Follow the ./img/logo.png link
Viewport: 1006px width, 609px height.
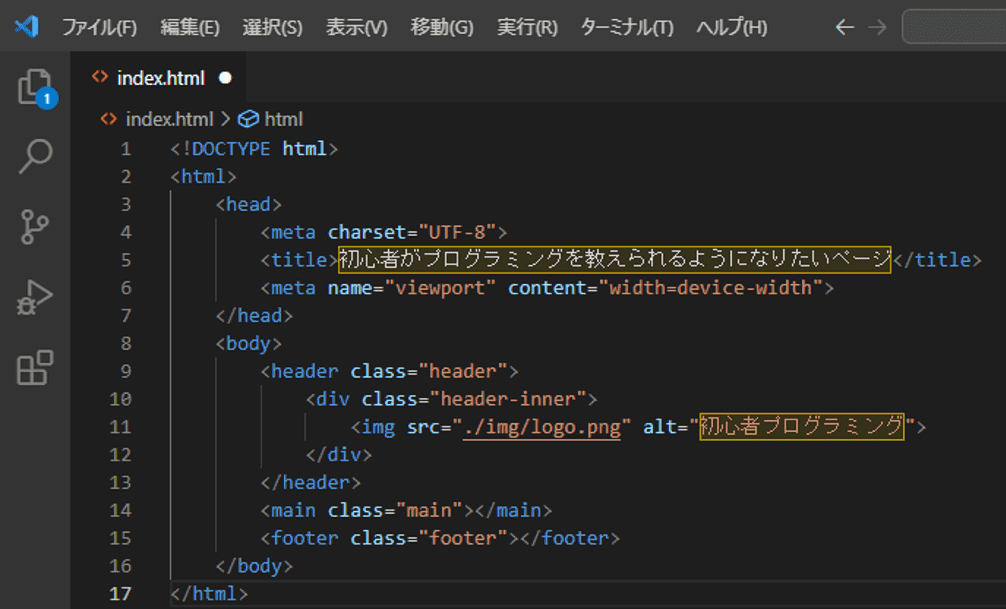pyautogui.click(x=542, y=427)
